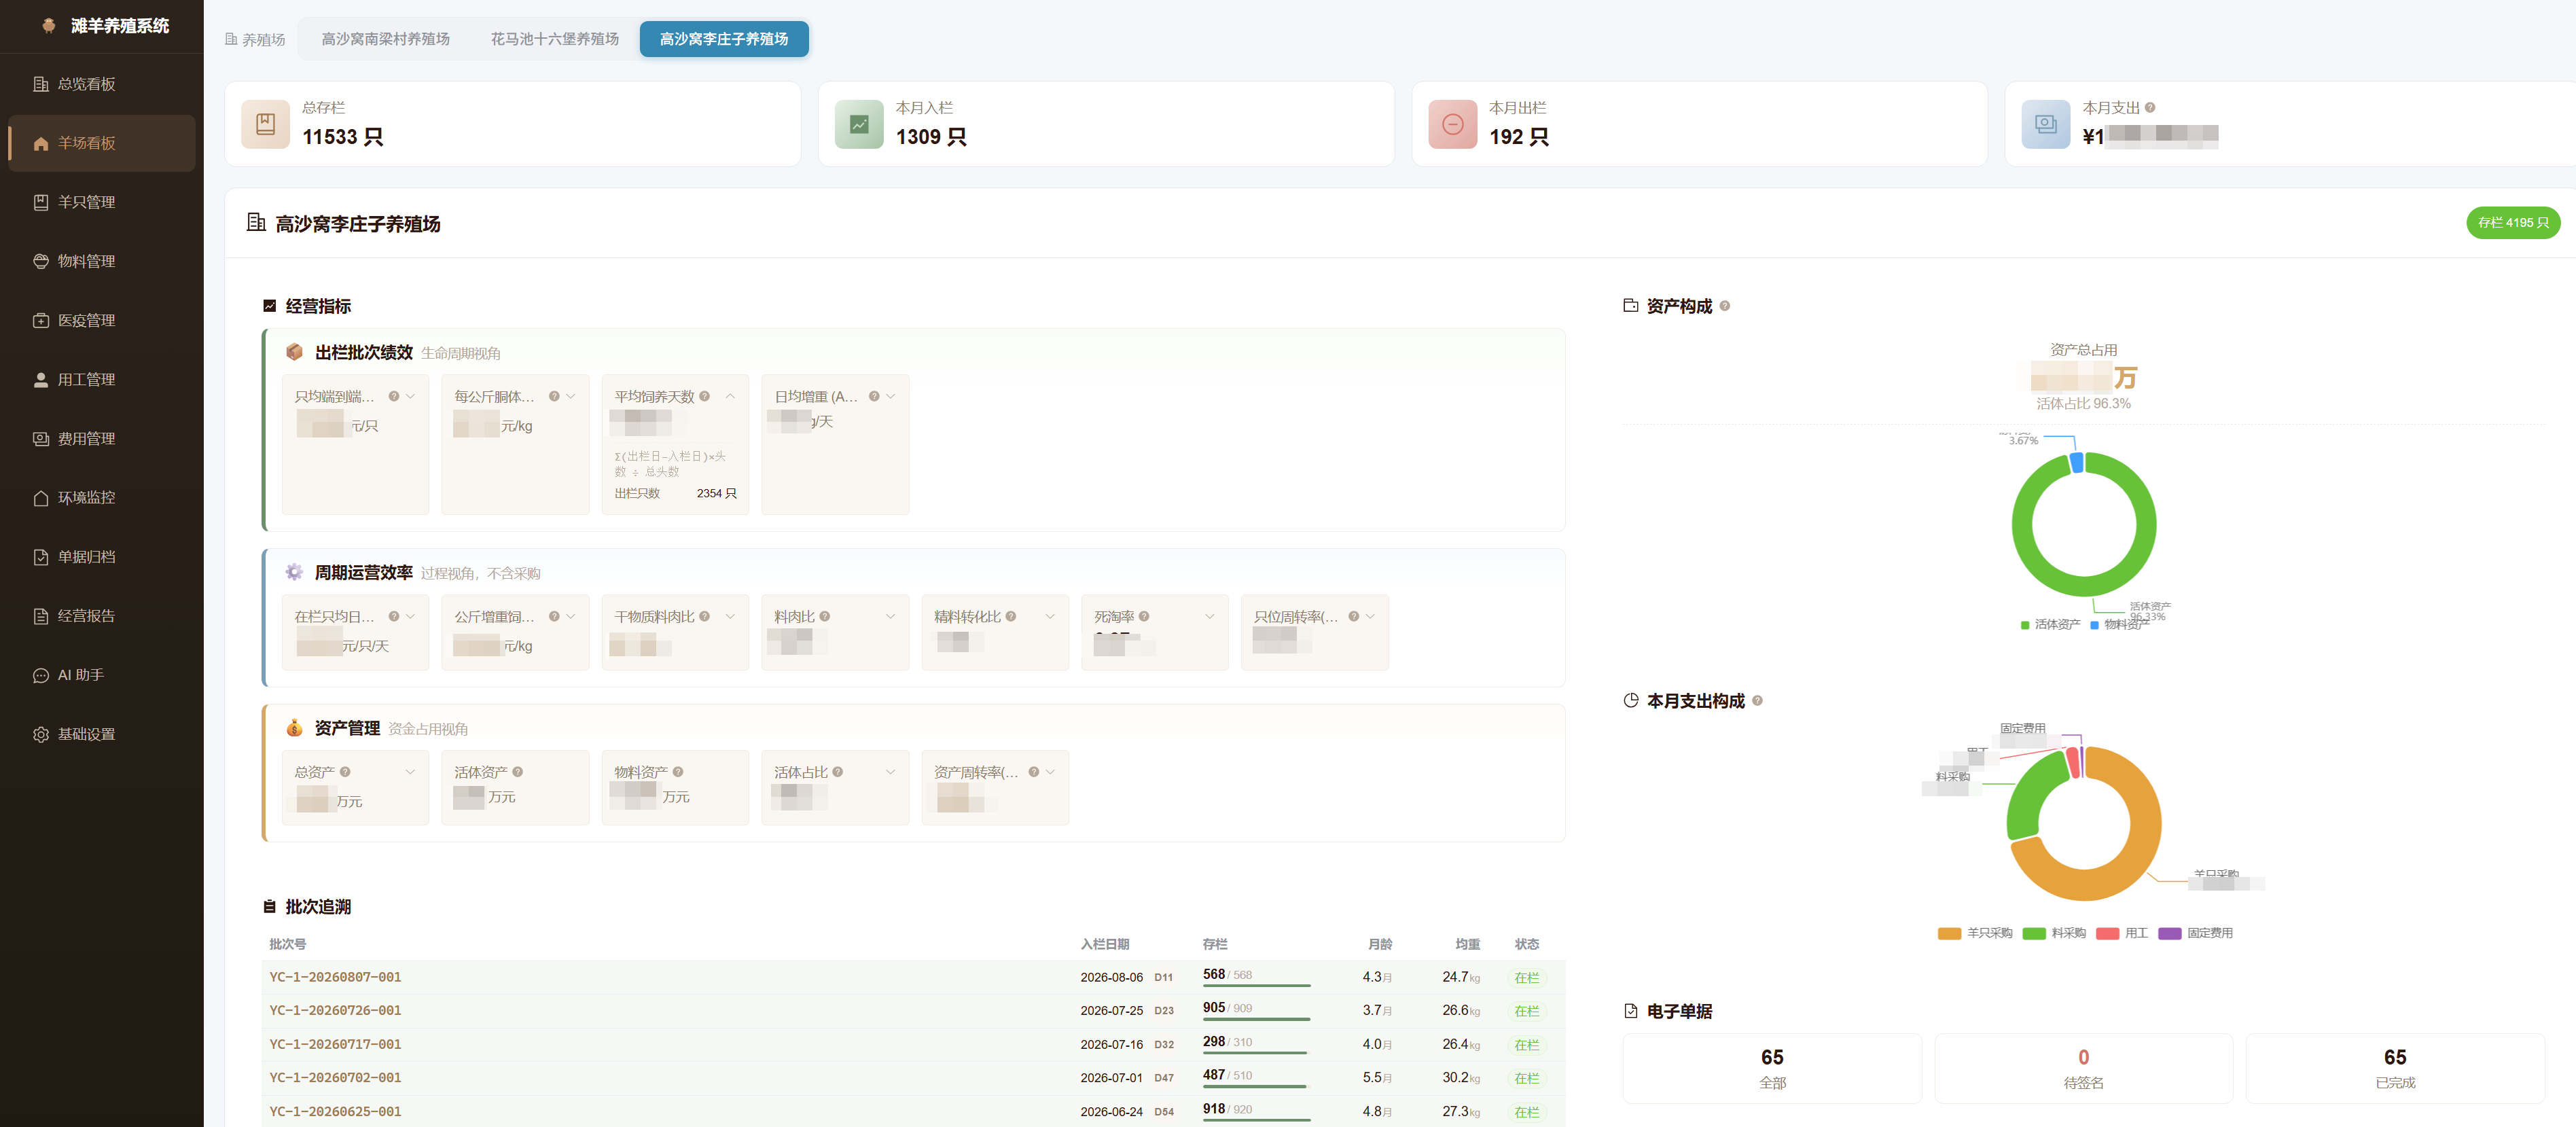This screenshot has height=1127, width=2576.
Task: Toggle the 羊只采购 legend entry
Action: tap(1974, 934)
